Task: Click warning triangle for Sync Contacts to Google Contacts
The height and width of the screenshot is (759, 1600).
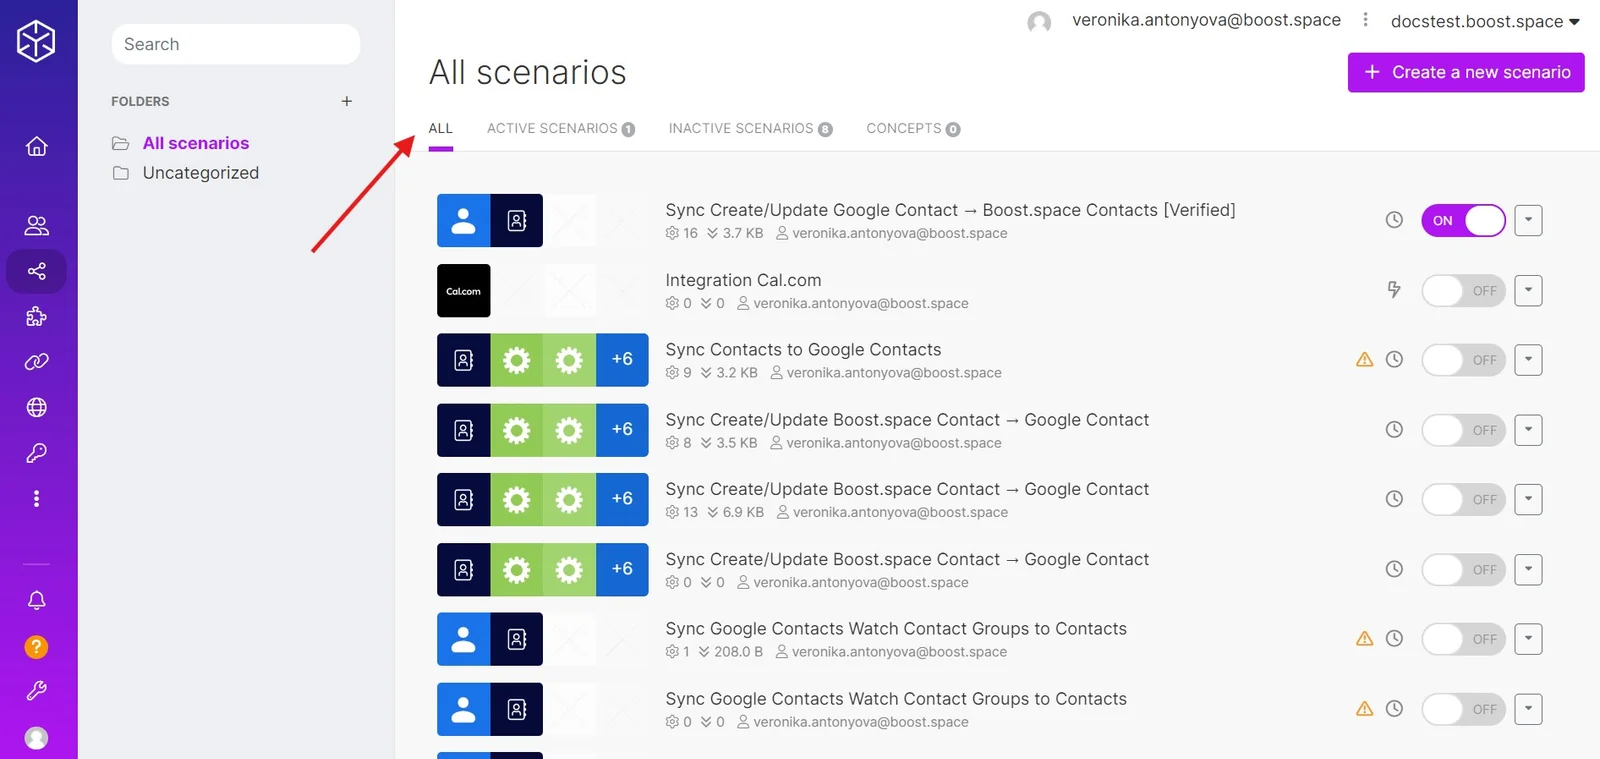Action: click(x=1365, y=360)
